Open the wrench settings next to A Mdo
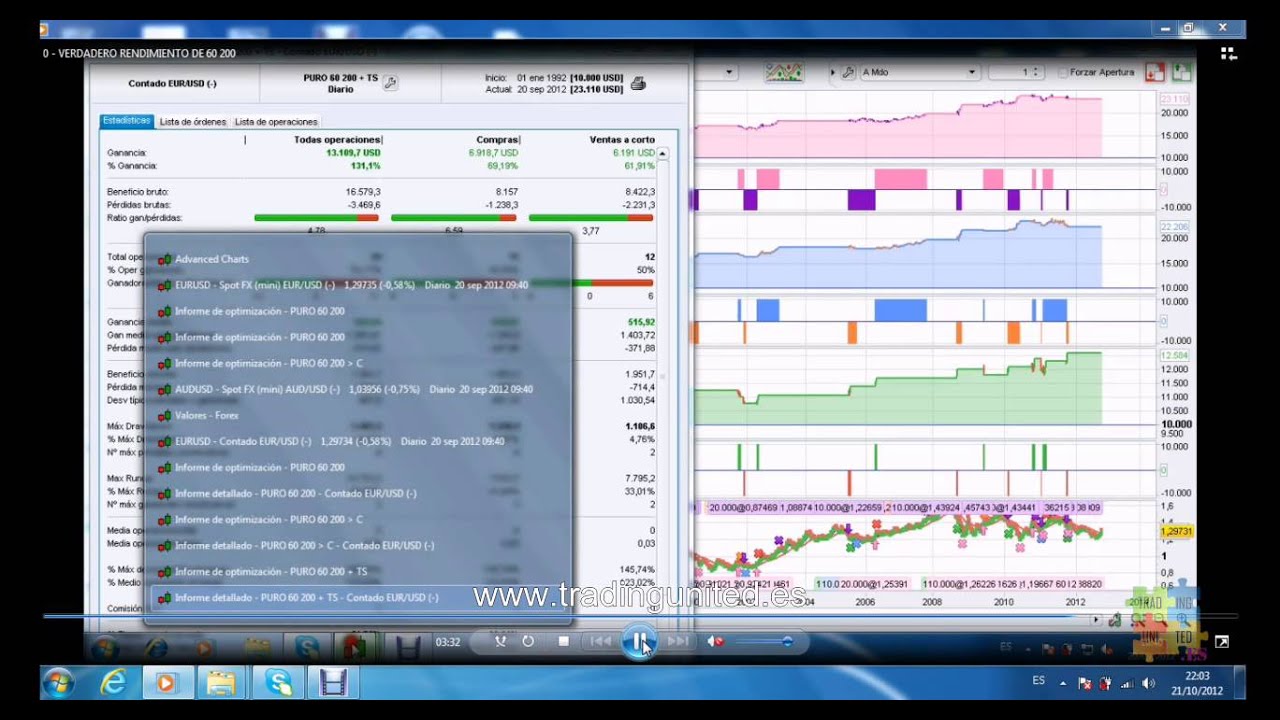Image resolution: width=1280 pixels, height=720 pixels. click(848, 72)
